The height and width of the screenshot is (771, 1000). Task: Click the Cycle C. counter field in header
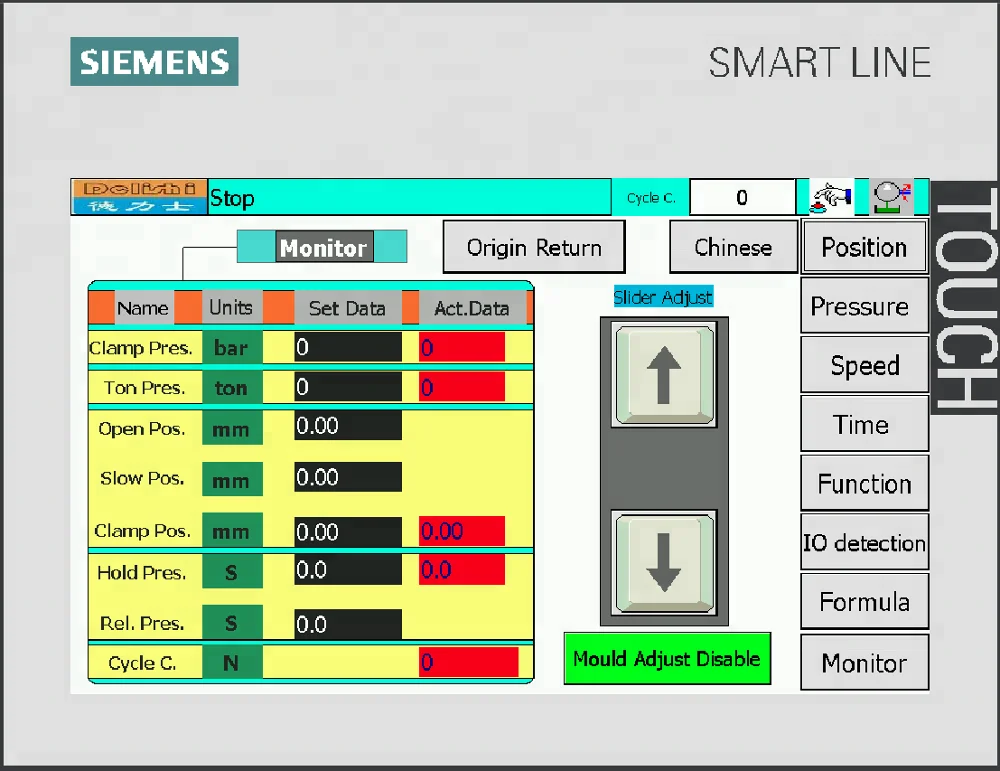click(741, 197)
